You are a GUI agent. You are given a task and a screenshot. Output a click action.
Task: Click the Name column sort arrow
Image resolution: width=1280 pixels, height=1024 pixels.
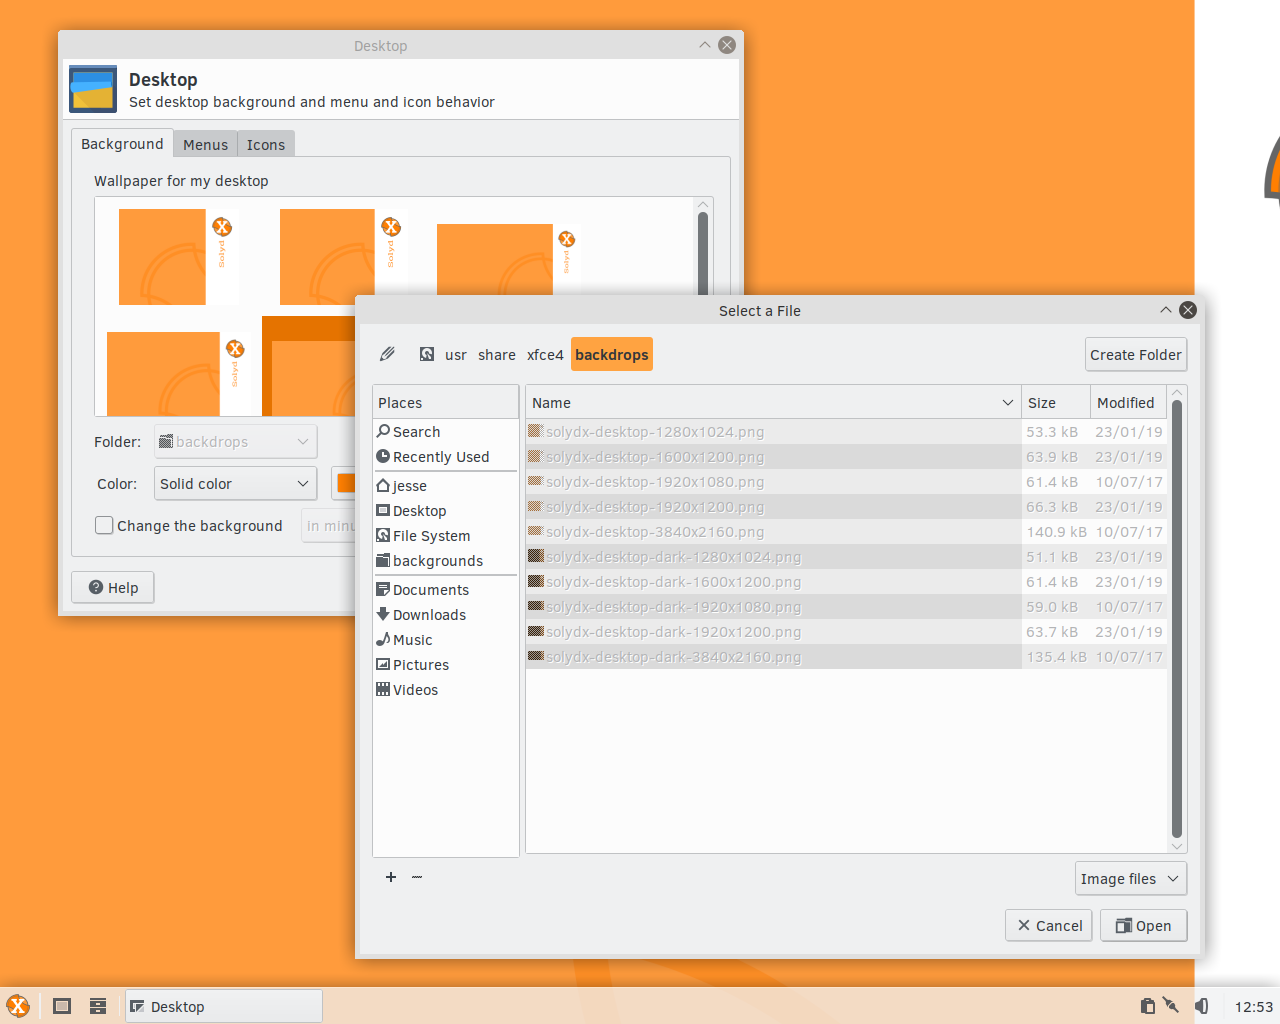(1007, 402)
